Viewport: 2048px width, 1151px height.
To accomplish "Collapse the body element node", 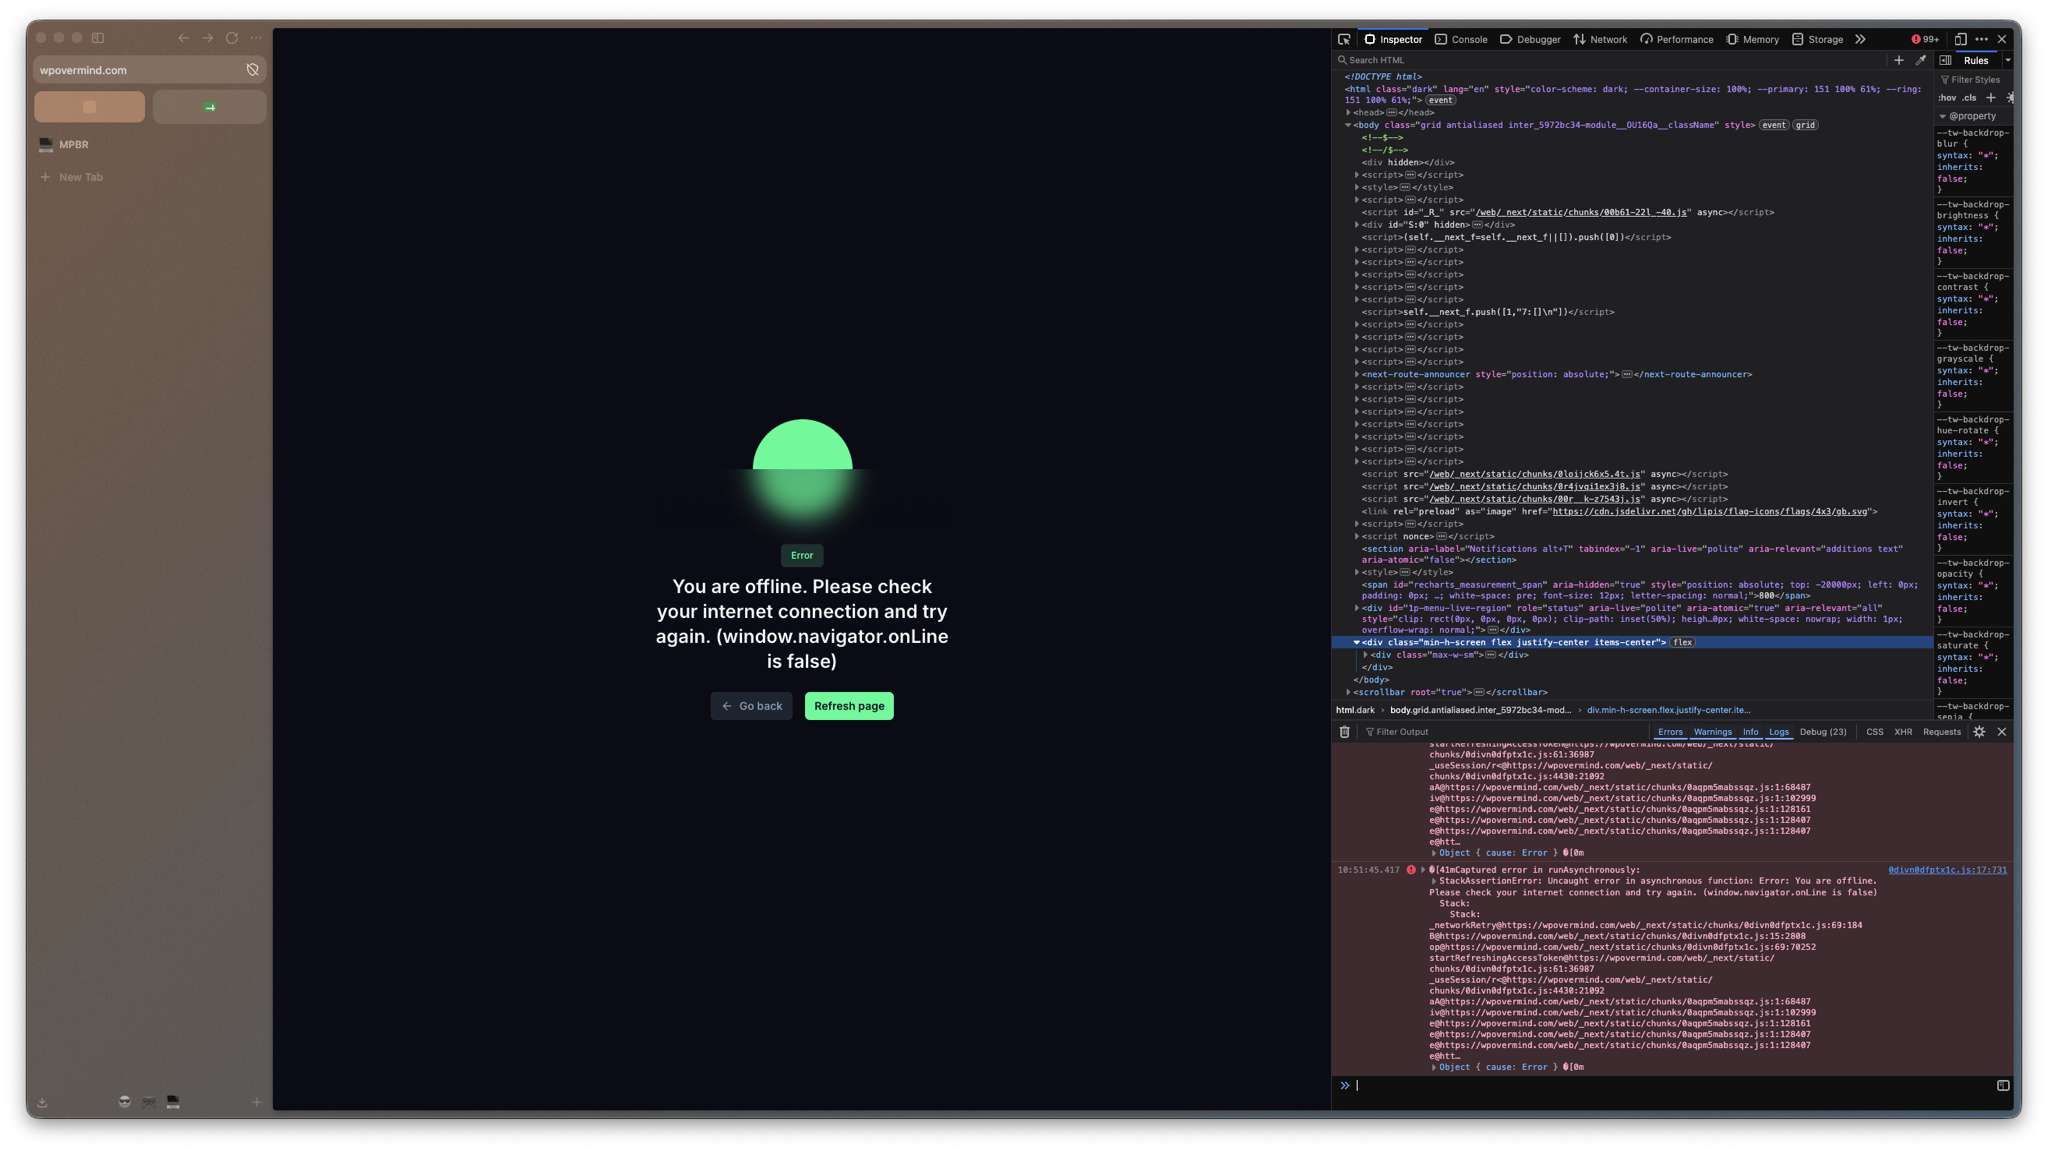I will [1348, 125].
